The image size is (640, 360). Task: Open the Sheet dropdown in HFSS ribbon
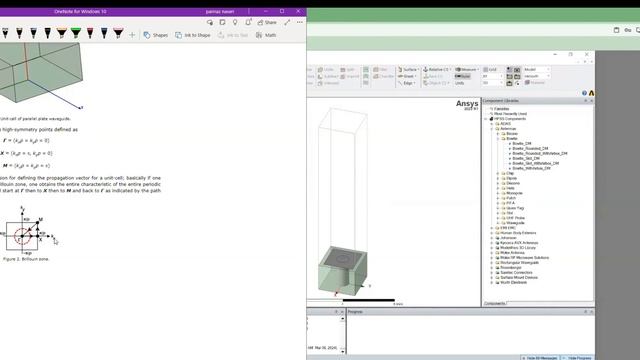[x=407, y=76]
